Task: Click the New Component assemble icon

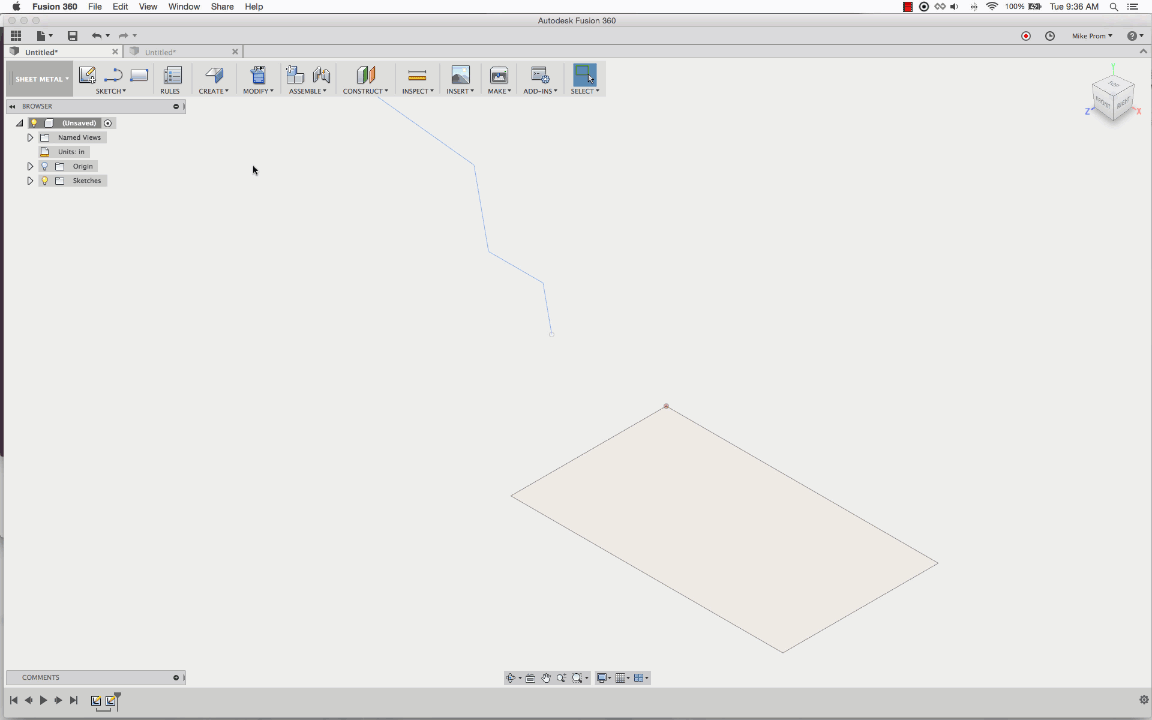Action: [295, 75]
